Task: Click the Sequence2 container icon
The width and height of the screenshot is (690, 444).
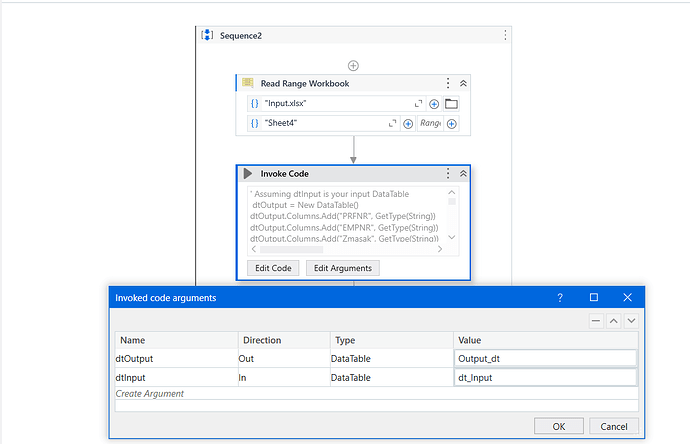Action: [207, 35]
